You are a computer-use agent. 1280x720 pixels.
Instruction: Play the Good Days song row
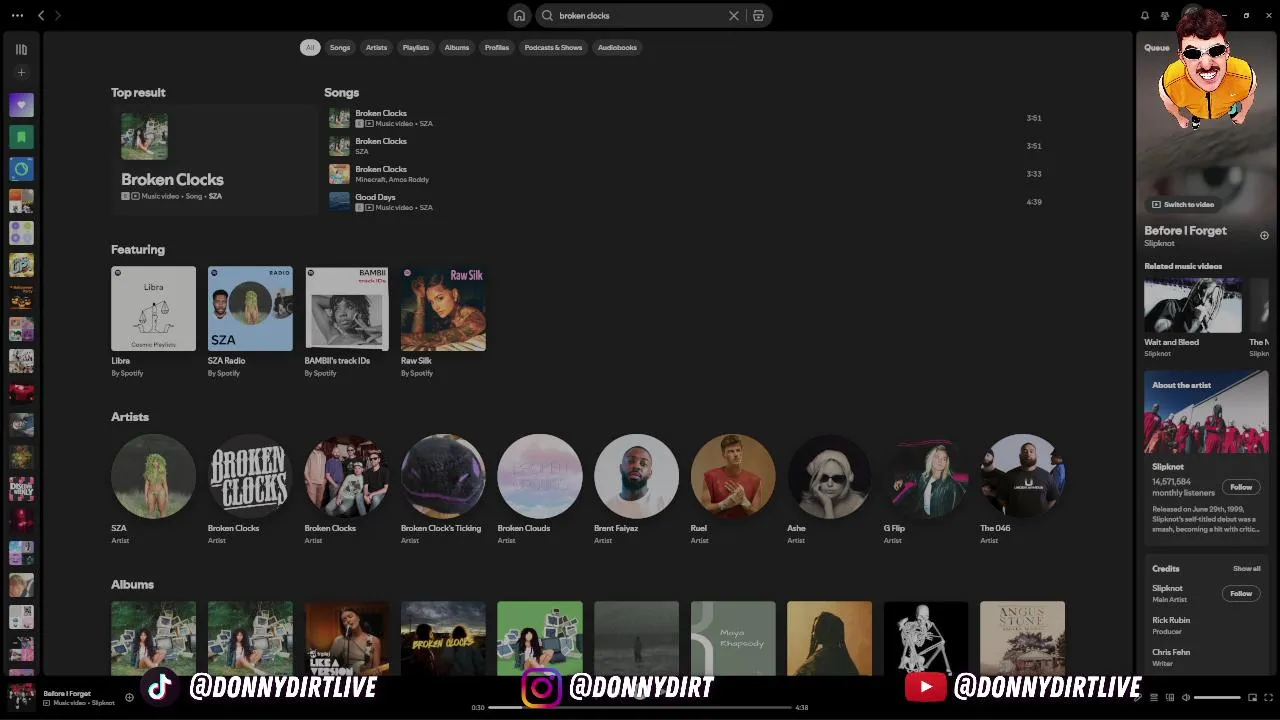click(685, 202)
